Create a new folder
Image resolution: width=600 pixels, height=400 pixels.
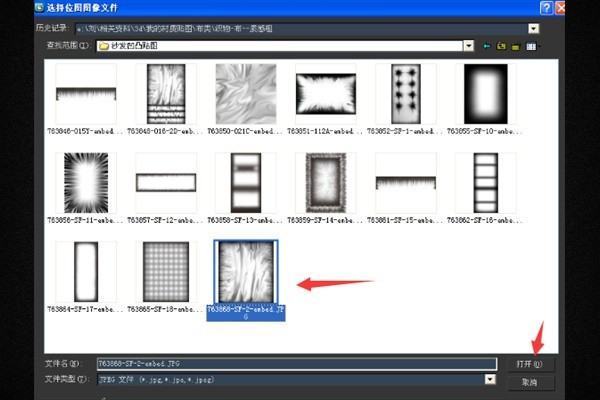point(514,46)
